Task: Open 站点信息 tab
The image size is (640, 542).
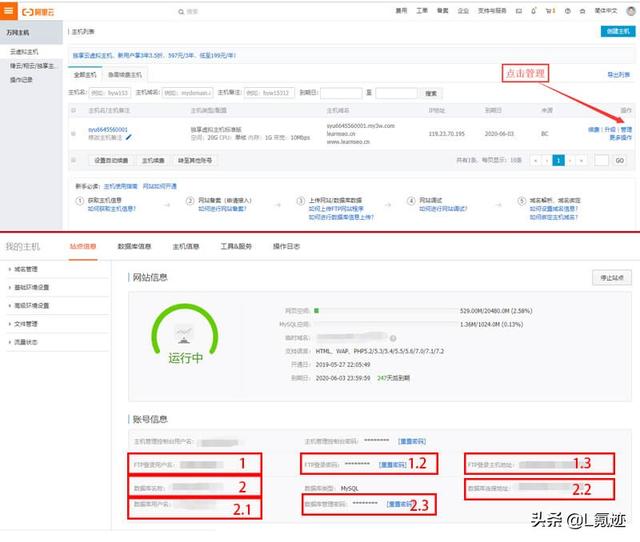Action: coord(83,246)
